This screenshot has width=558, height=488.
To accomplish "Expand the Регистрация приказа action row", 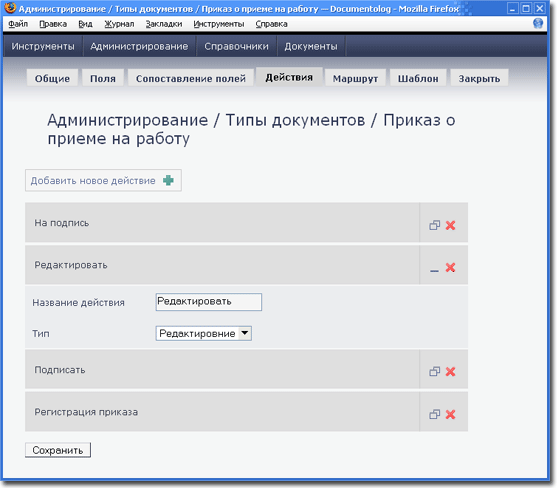I will point(434,414).
